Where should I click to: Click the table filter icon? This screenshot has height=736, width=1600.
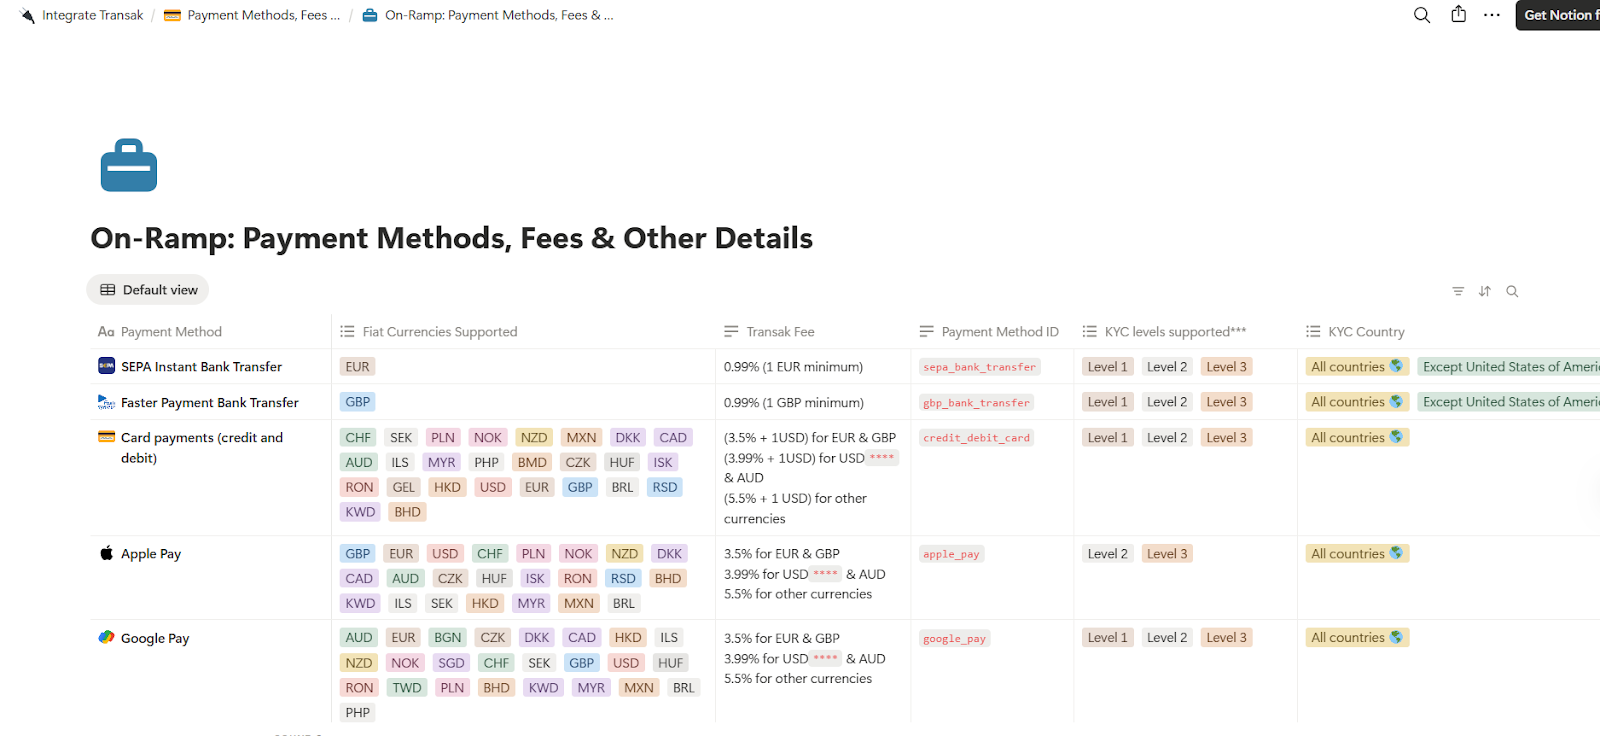click(1457, 291)
